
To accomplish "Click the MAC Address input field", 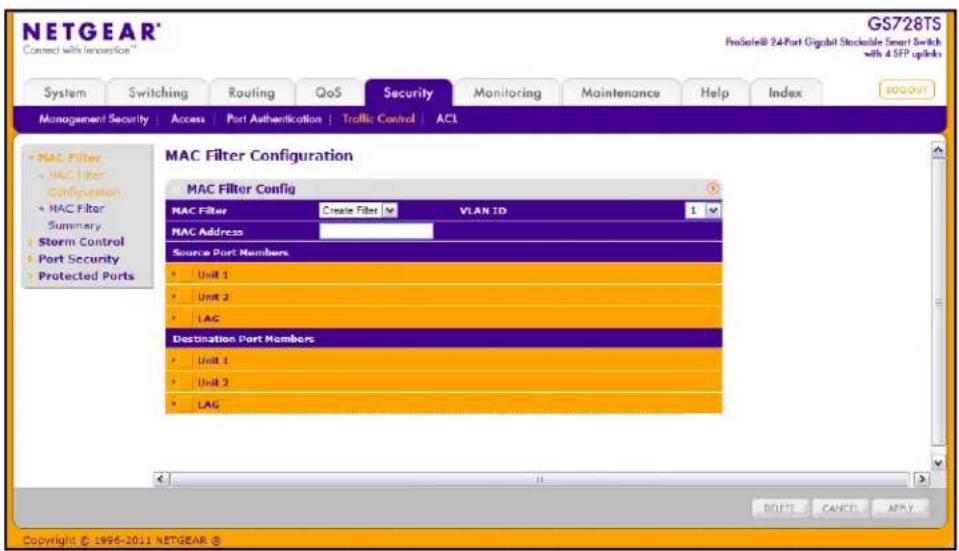I will point(376,231).
